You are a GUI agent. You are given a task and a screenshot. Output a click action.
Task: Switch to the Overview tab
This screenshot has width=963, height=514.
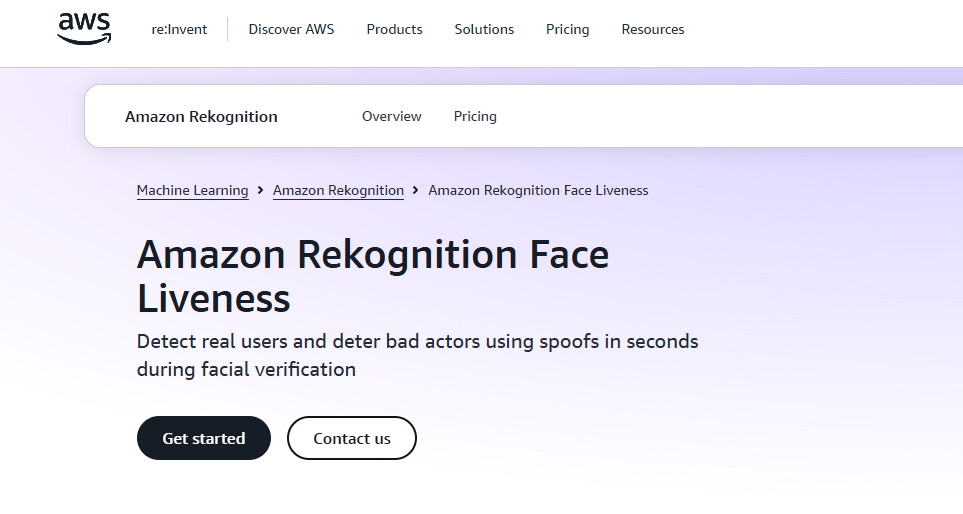(391, 116)
